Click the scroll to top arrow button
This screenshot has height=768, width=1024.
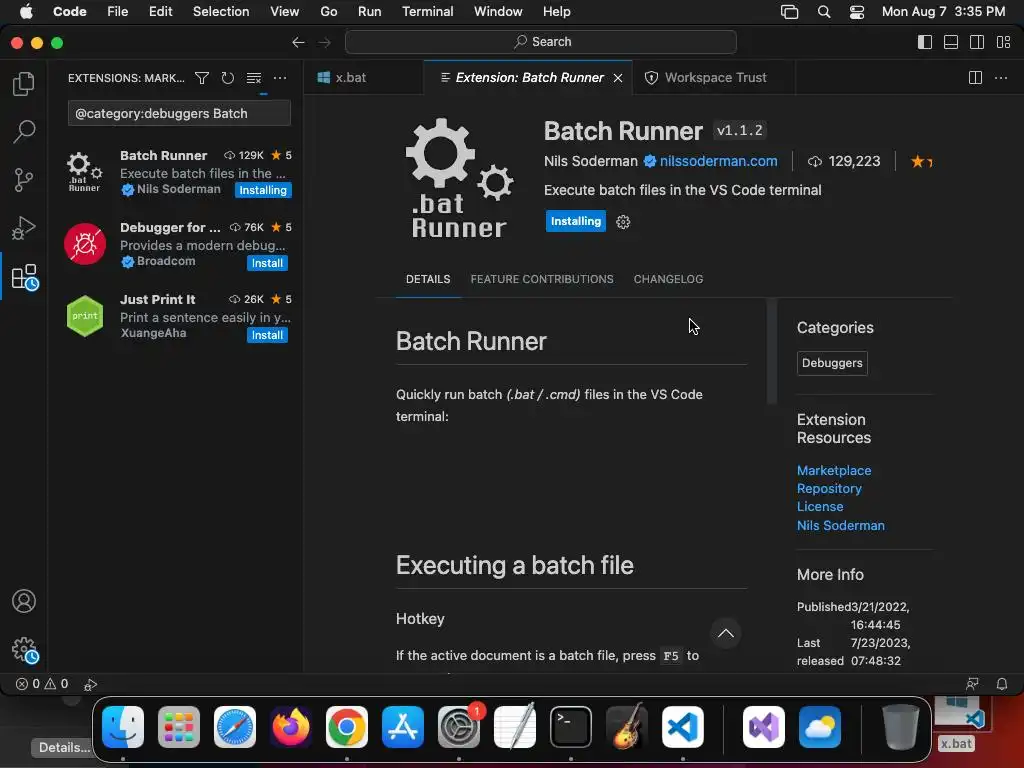pyautogui.click(x=726, y=633)
